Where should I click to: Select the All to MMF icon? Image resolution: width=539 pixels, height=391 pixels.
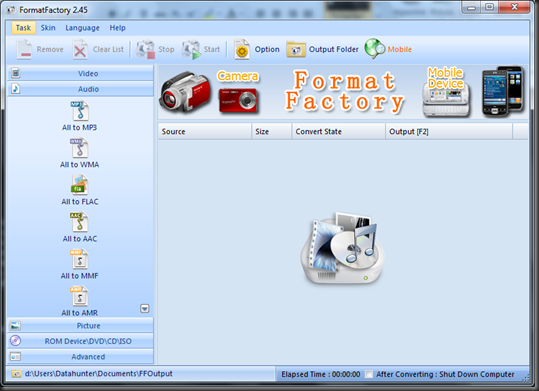(79, 259)
